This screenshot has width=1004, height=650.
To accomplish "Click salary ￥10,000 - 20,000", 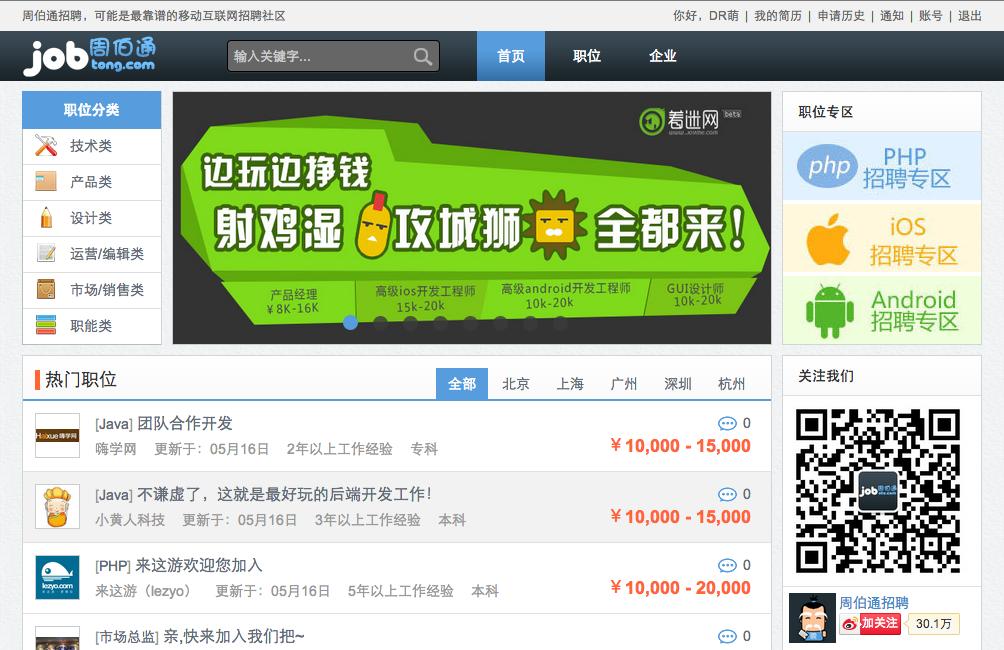I will [x=680, y=588].
